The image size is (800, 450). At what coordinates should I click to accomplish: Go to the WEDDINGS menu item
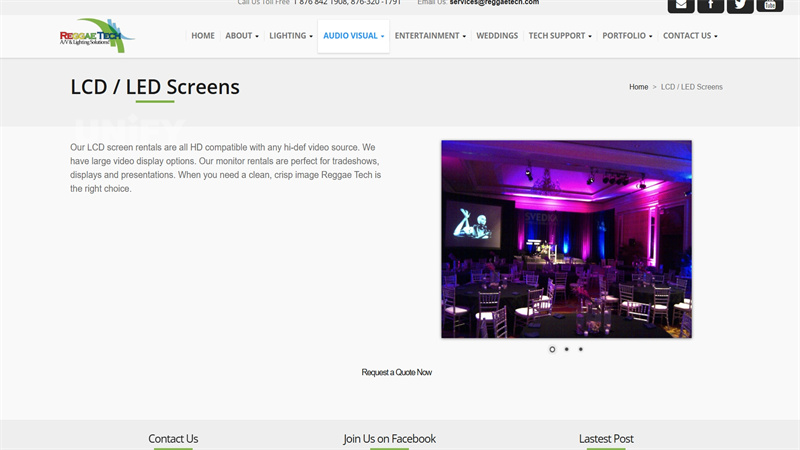pyautogui.click(x=497, y=36)
